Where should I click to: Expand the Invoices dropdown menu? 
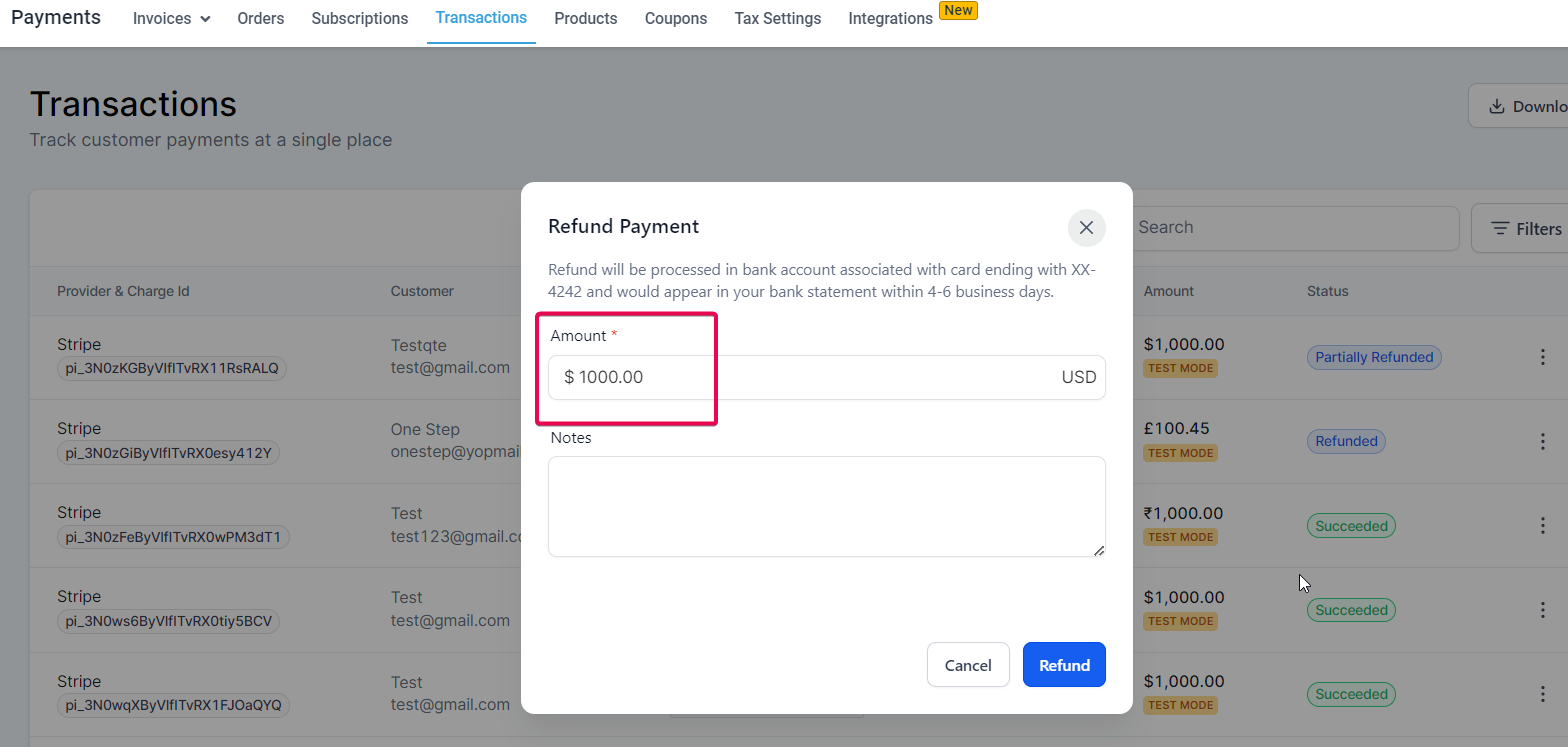pos(171,18)
